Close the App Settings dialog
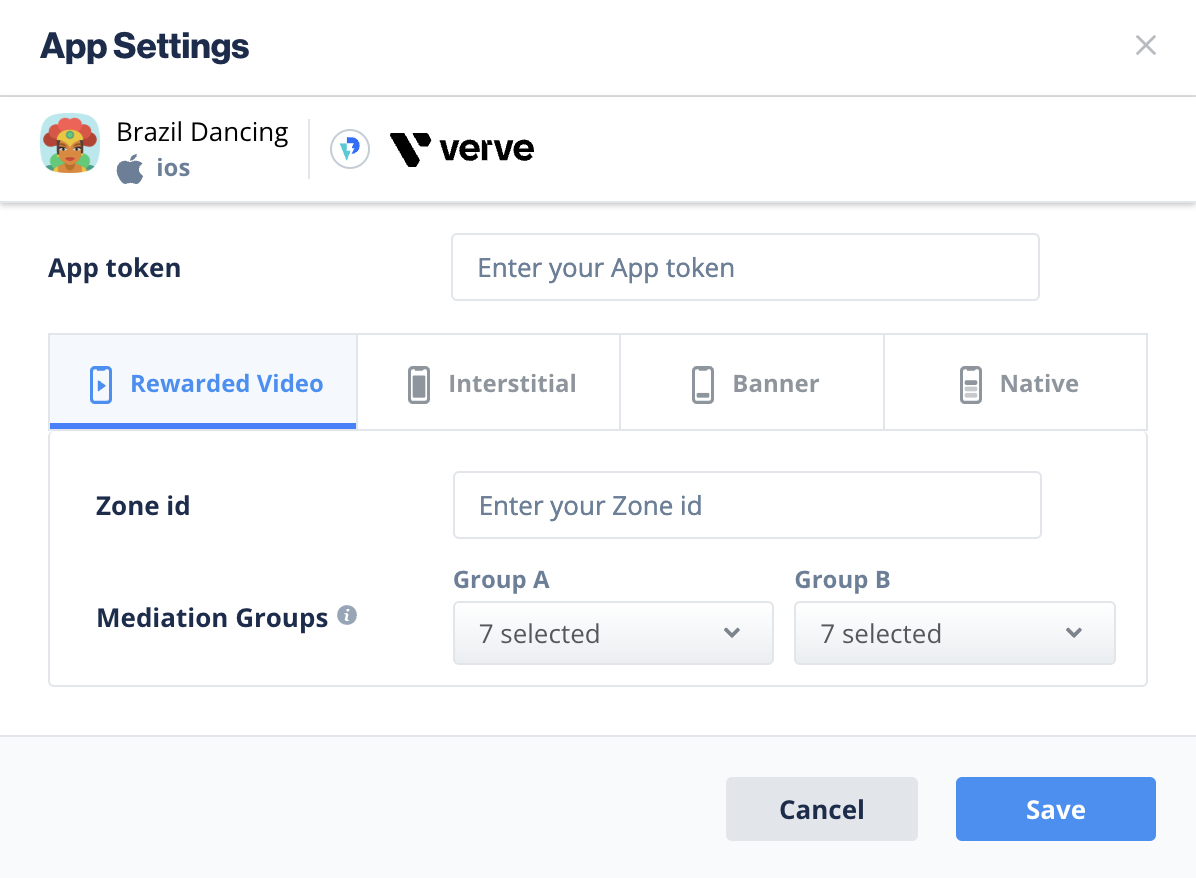Screen dimensions: 1196x878 click(1145, 46)
